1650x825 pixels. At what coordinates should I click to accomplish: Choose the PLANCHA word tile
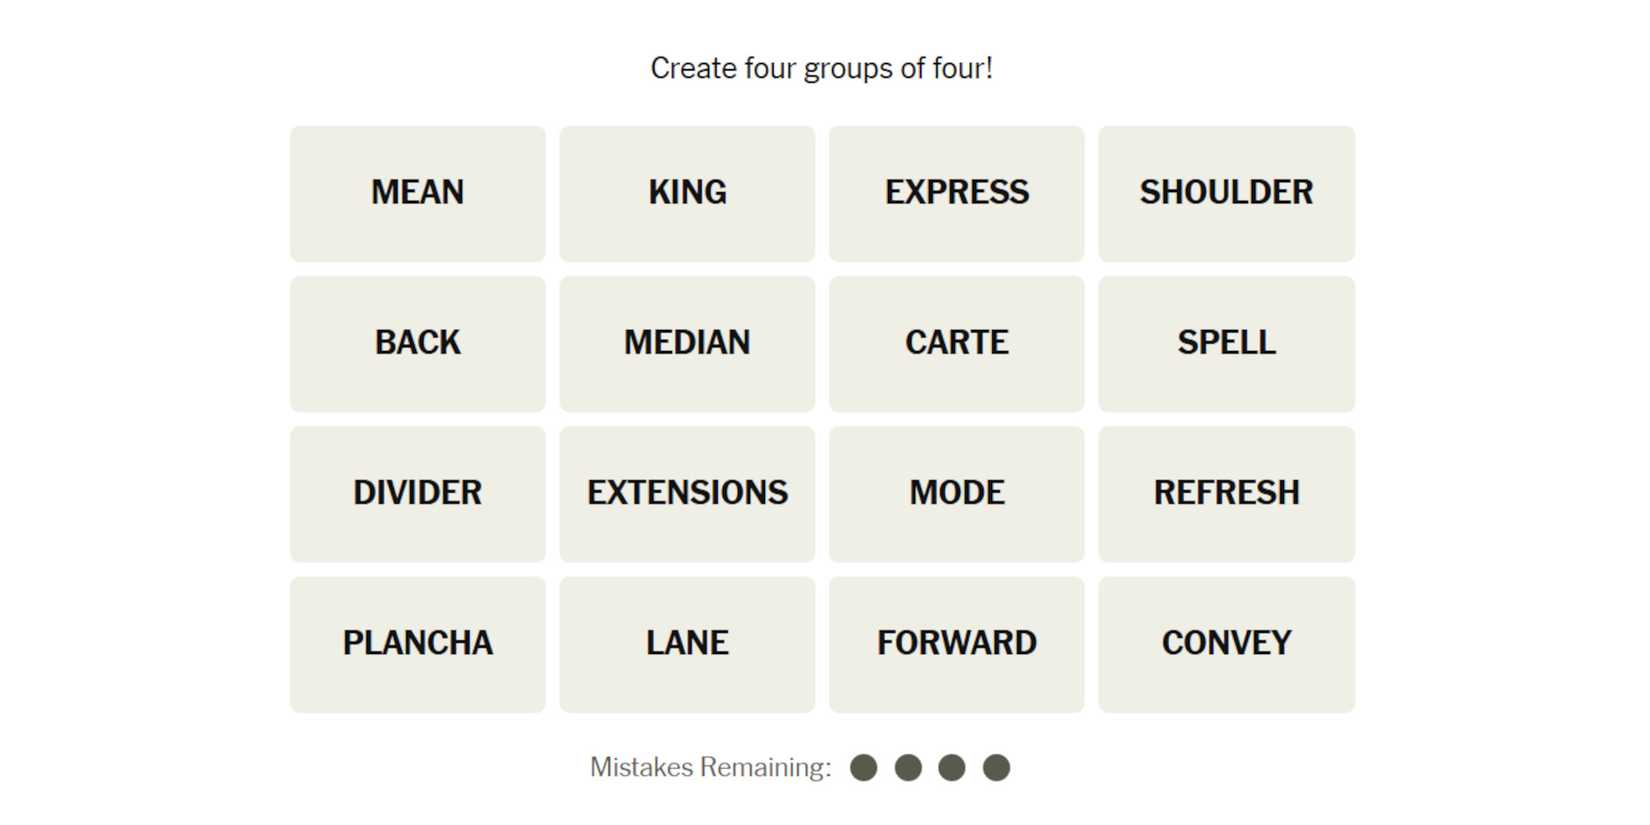(x=417, y=643)
